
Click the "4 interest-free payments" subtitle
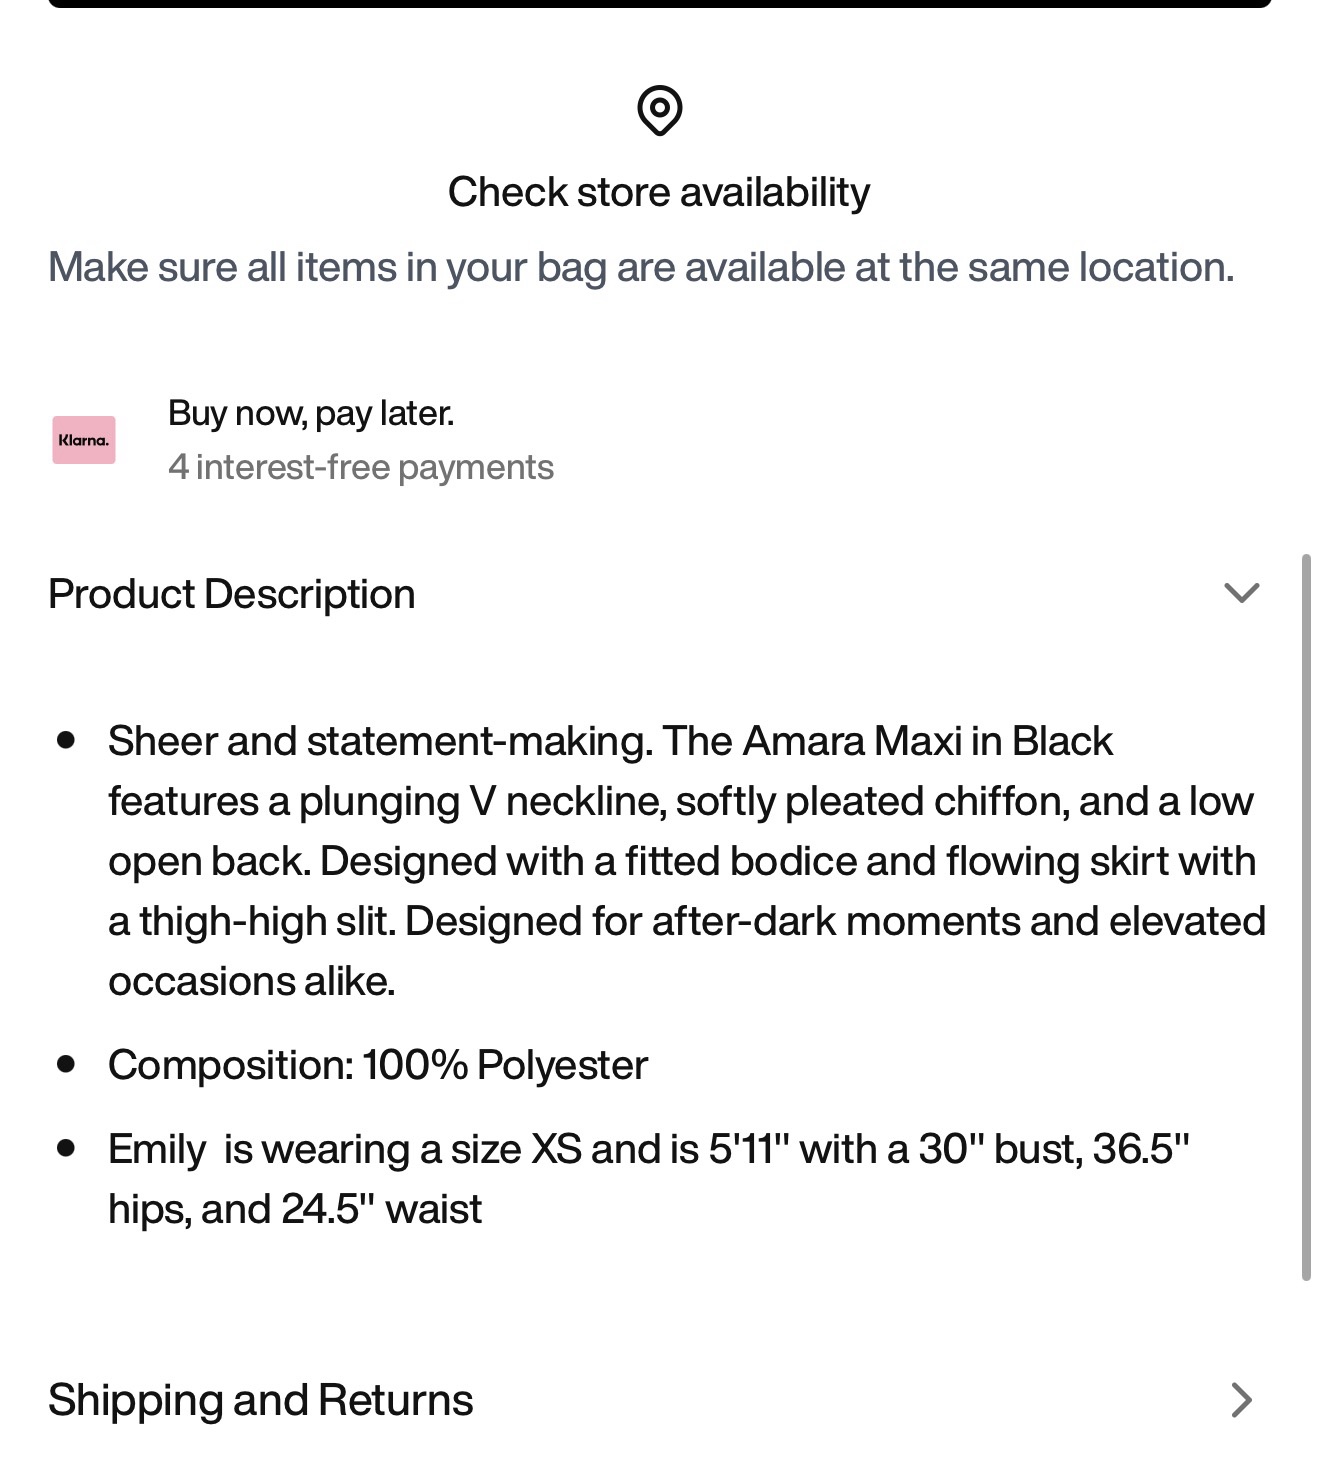tap(361, 467)
